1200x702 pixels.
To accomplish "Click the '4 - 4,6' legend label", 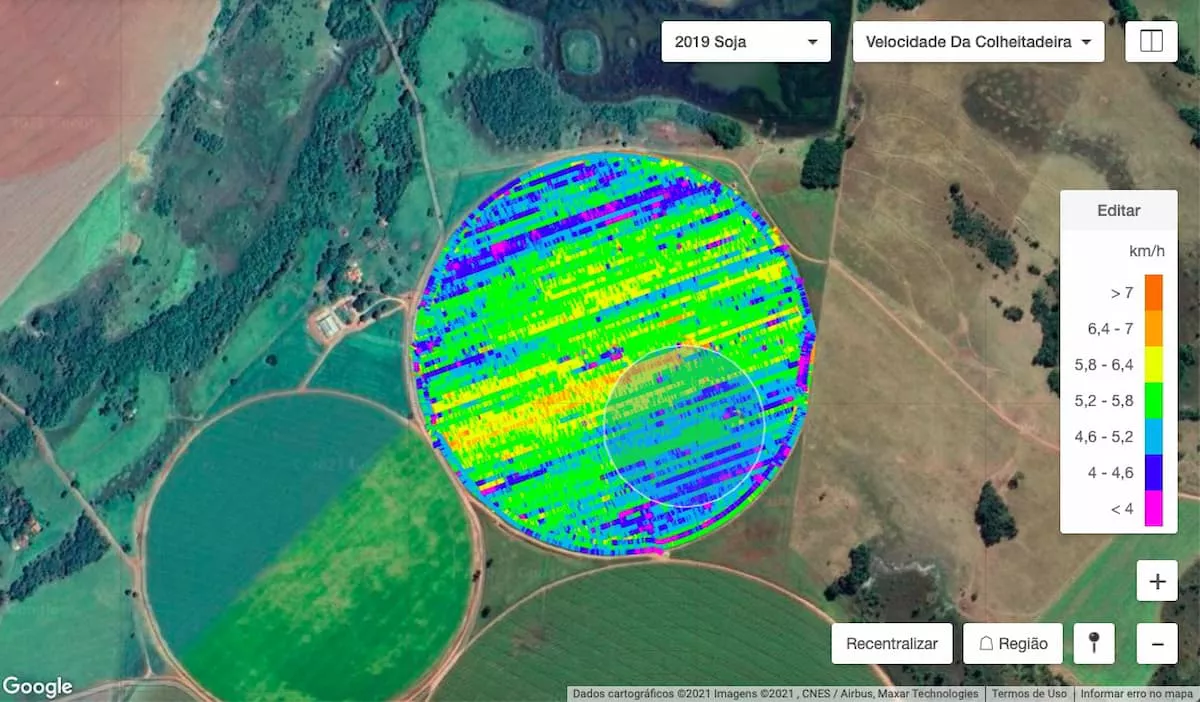I will click(1110, 473).
